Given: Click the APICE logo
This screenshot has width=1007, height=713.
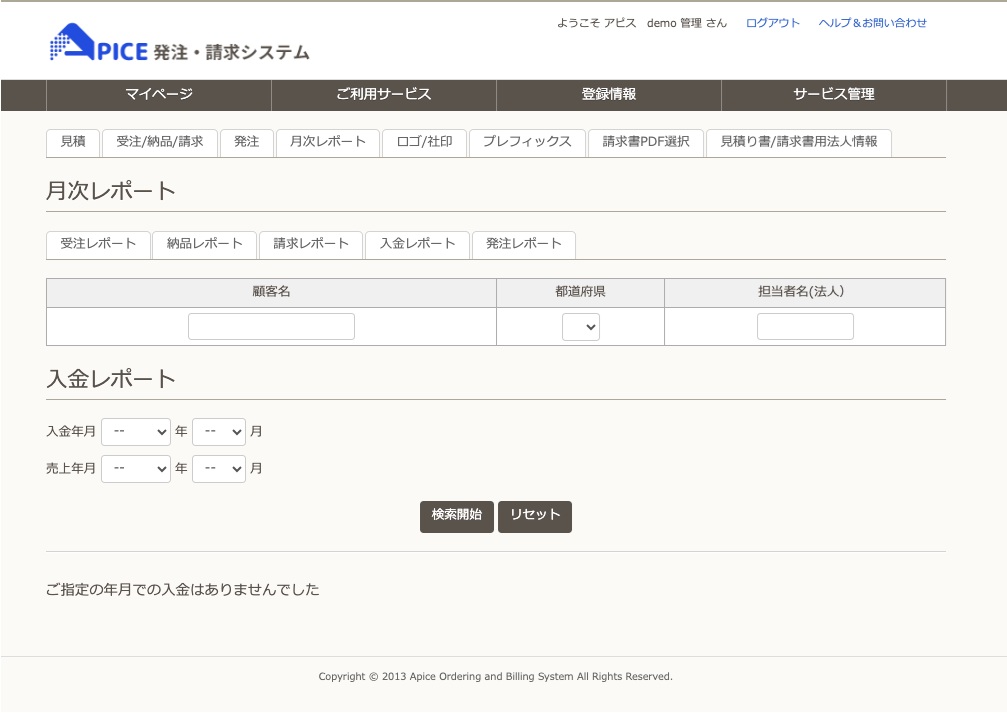Looking at the screenshot, I should 179,43.
